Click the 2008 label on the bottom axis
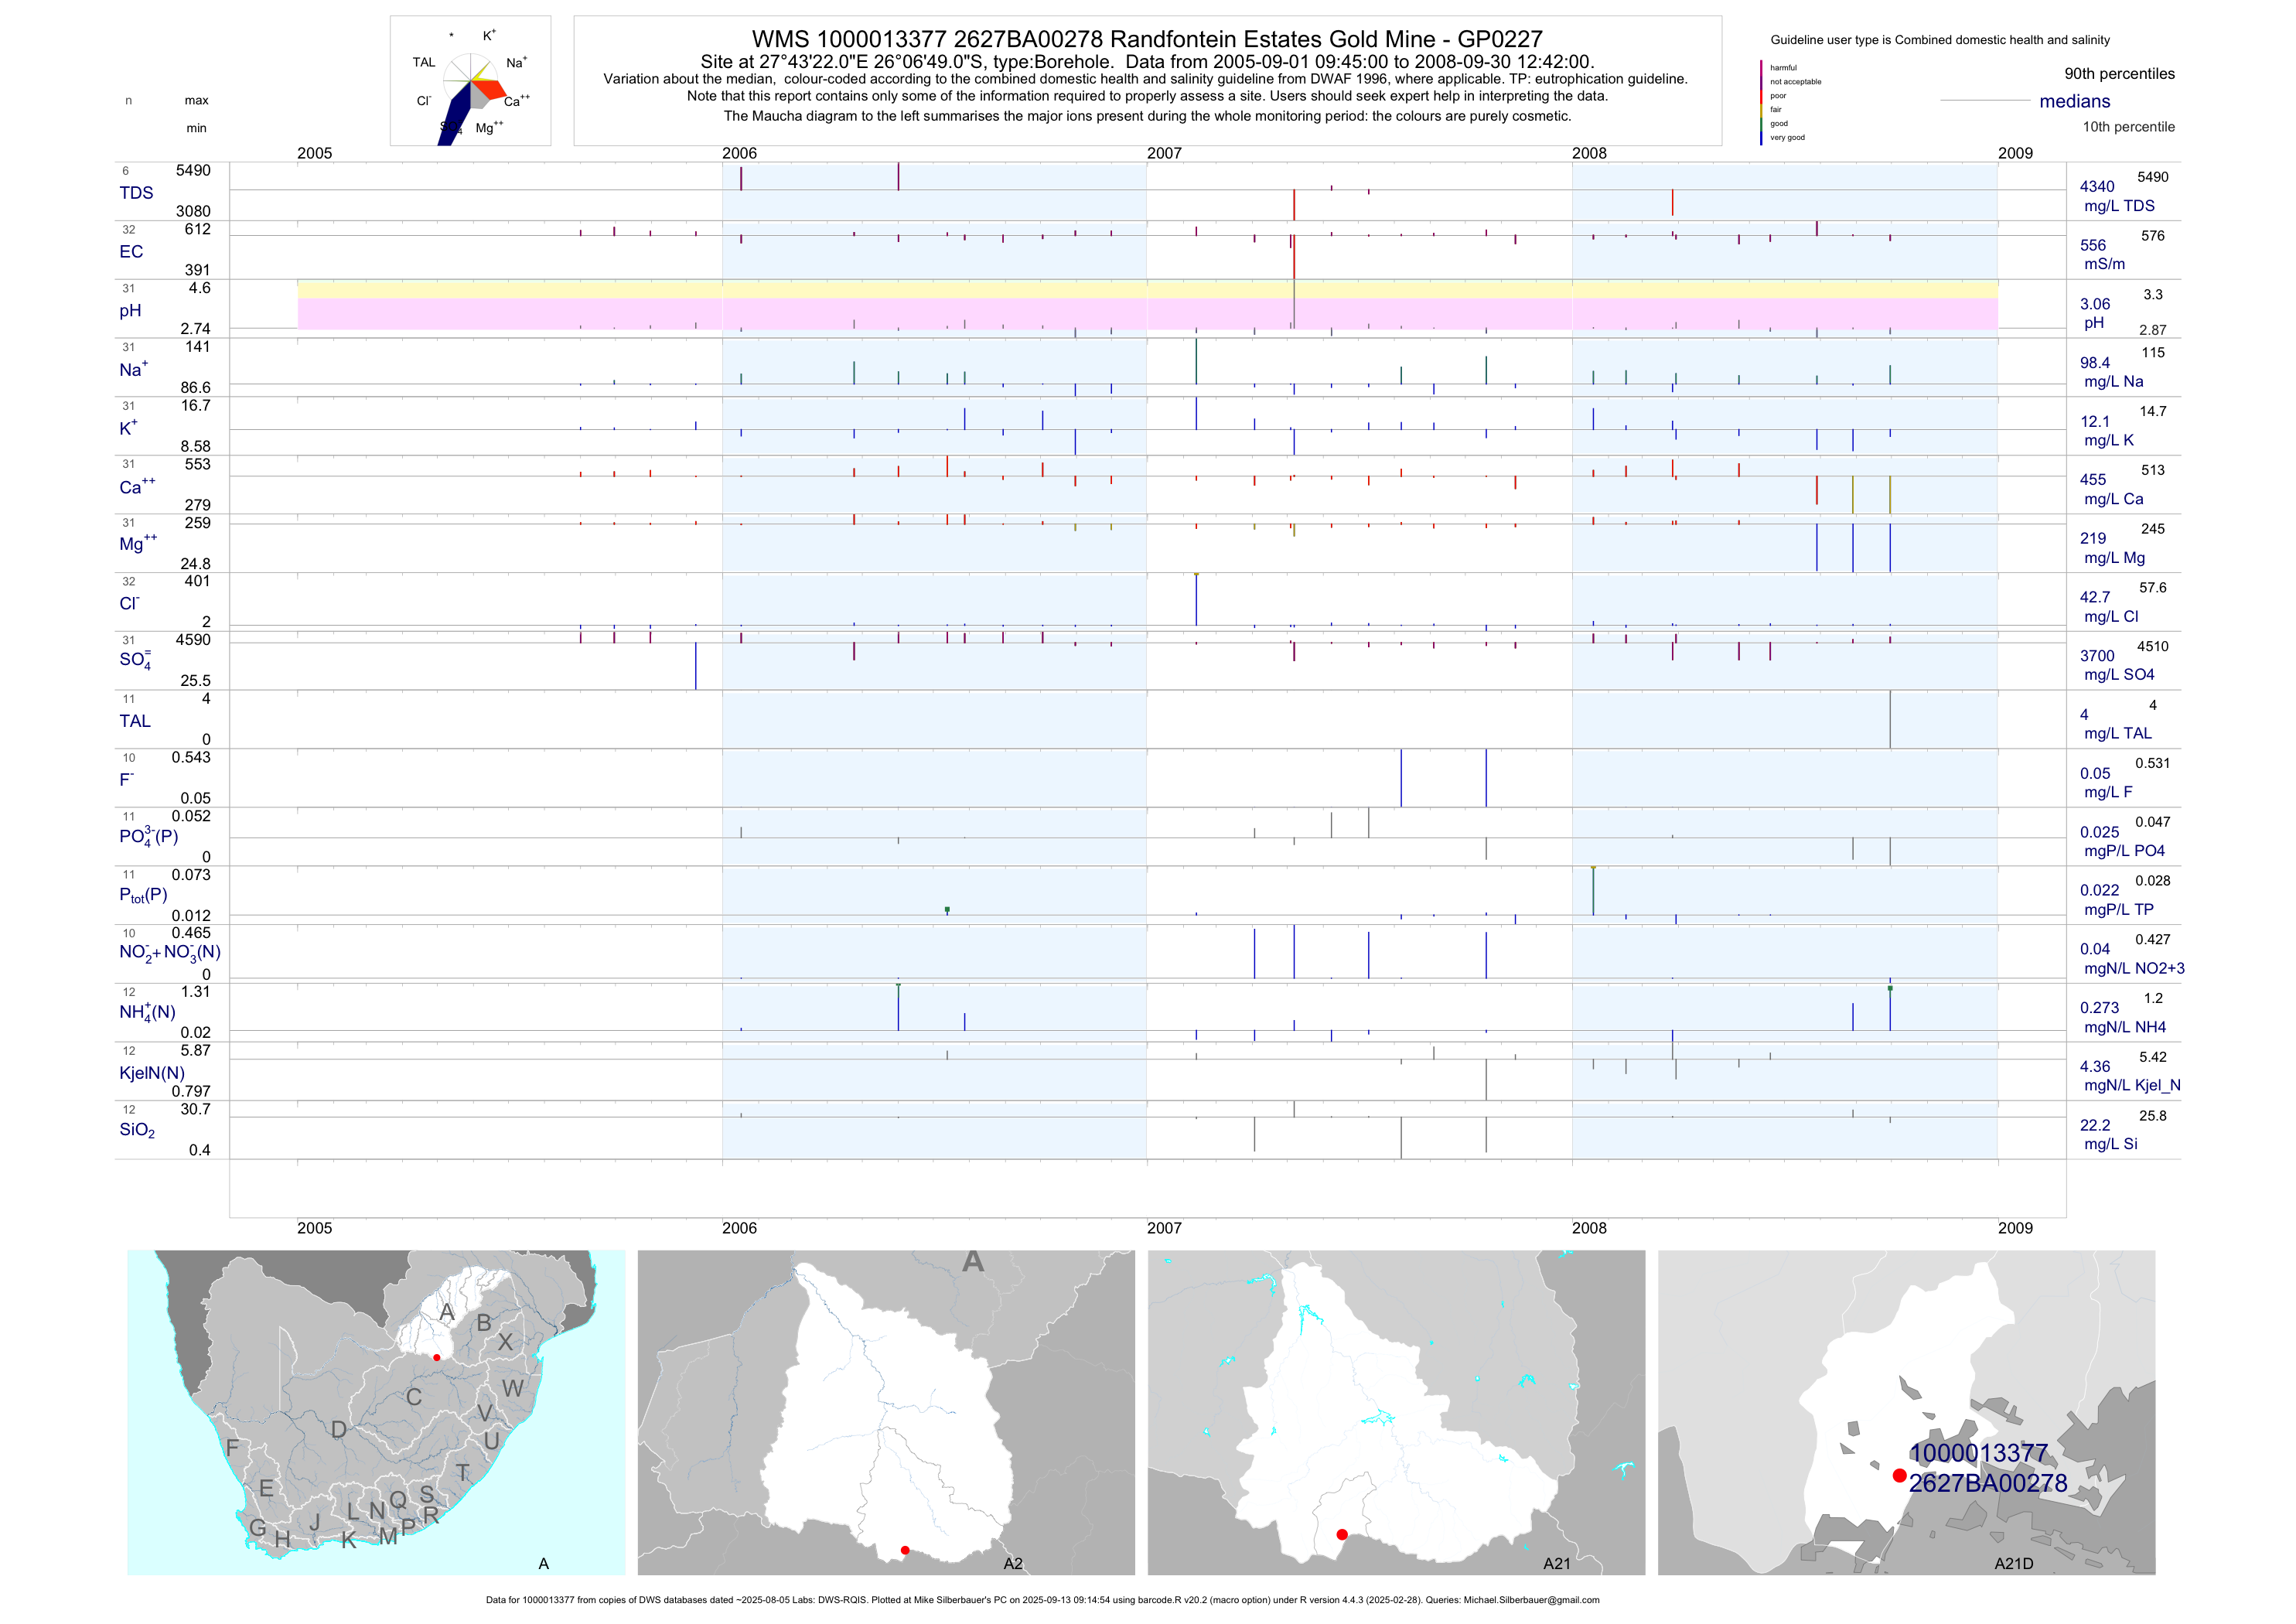2296x1624 pixels. [1589, 1228]
